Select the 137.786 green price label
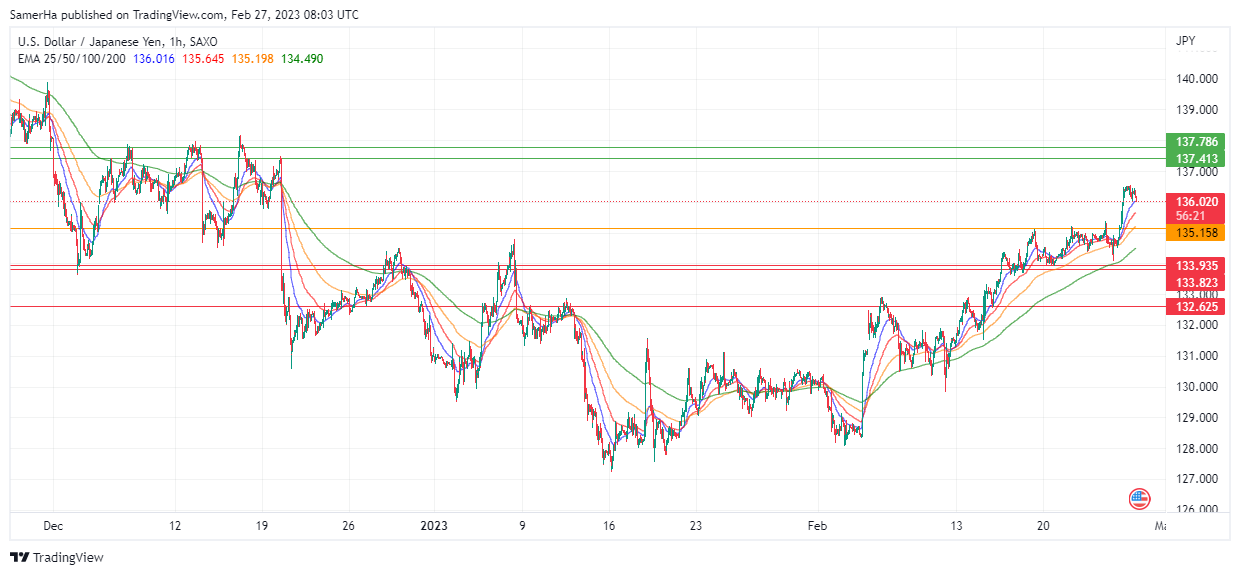Viewport: 1240px width, 575px height. pos(1196,142)
